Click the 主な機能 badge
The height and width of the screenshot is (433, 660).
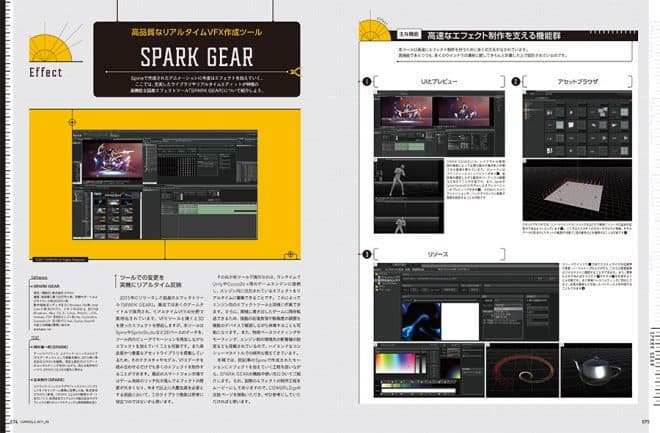[x=409, y=35]
